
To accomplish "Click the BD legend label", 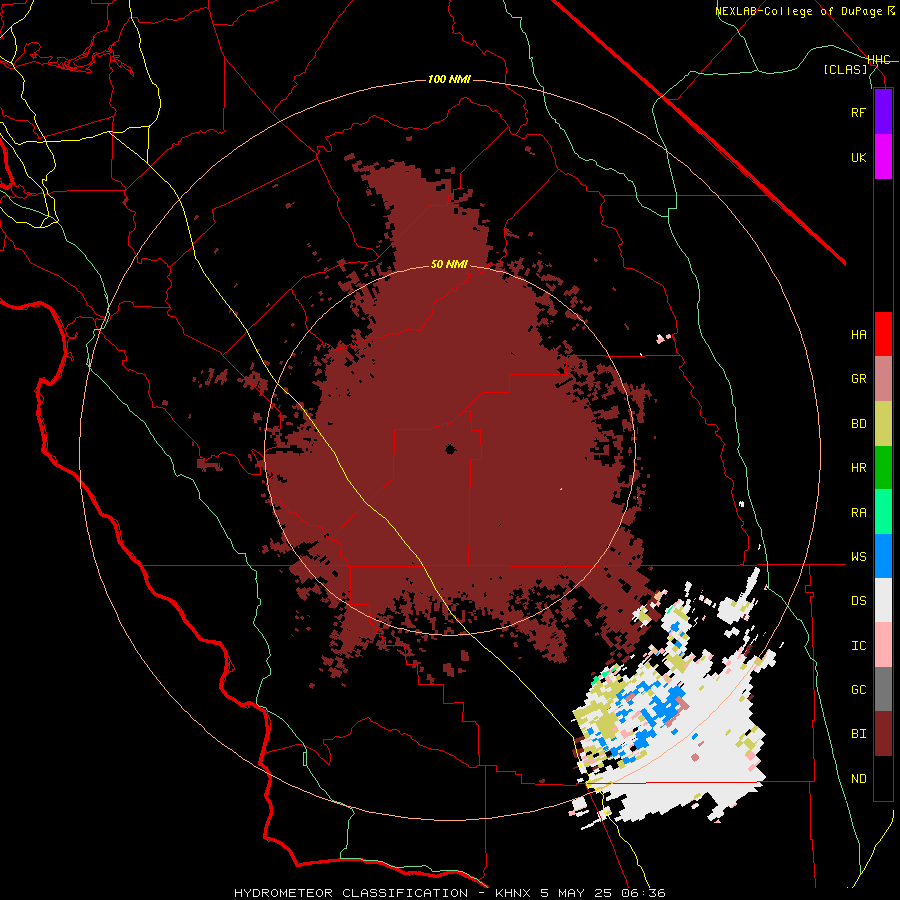I will click(858, 424).
